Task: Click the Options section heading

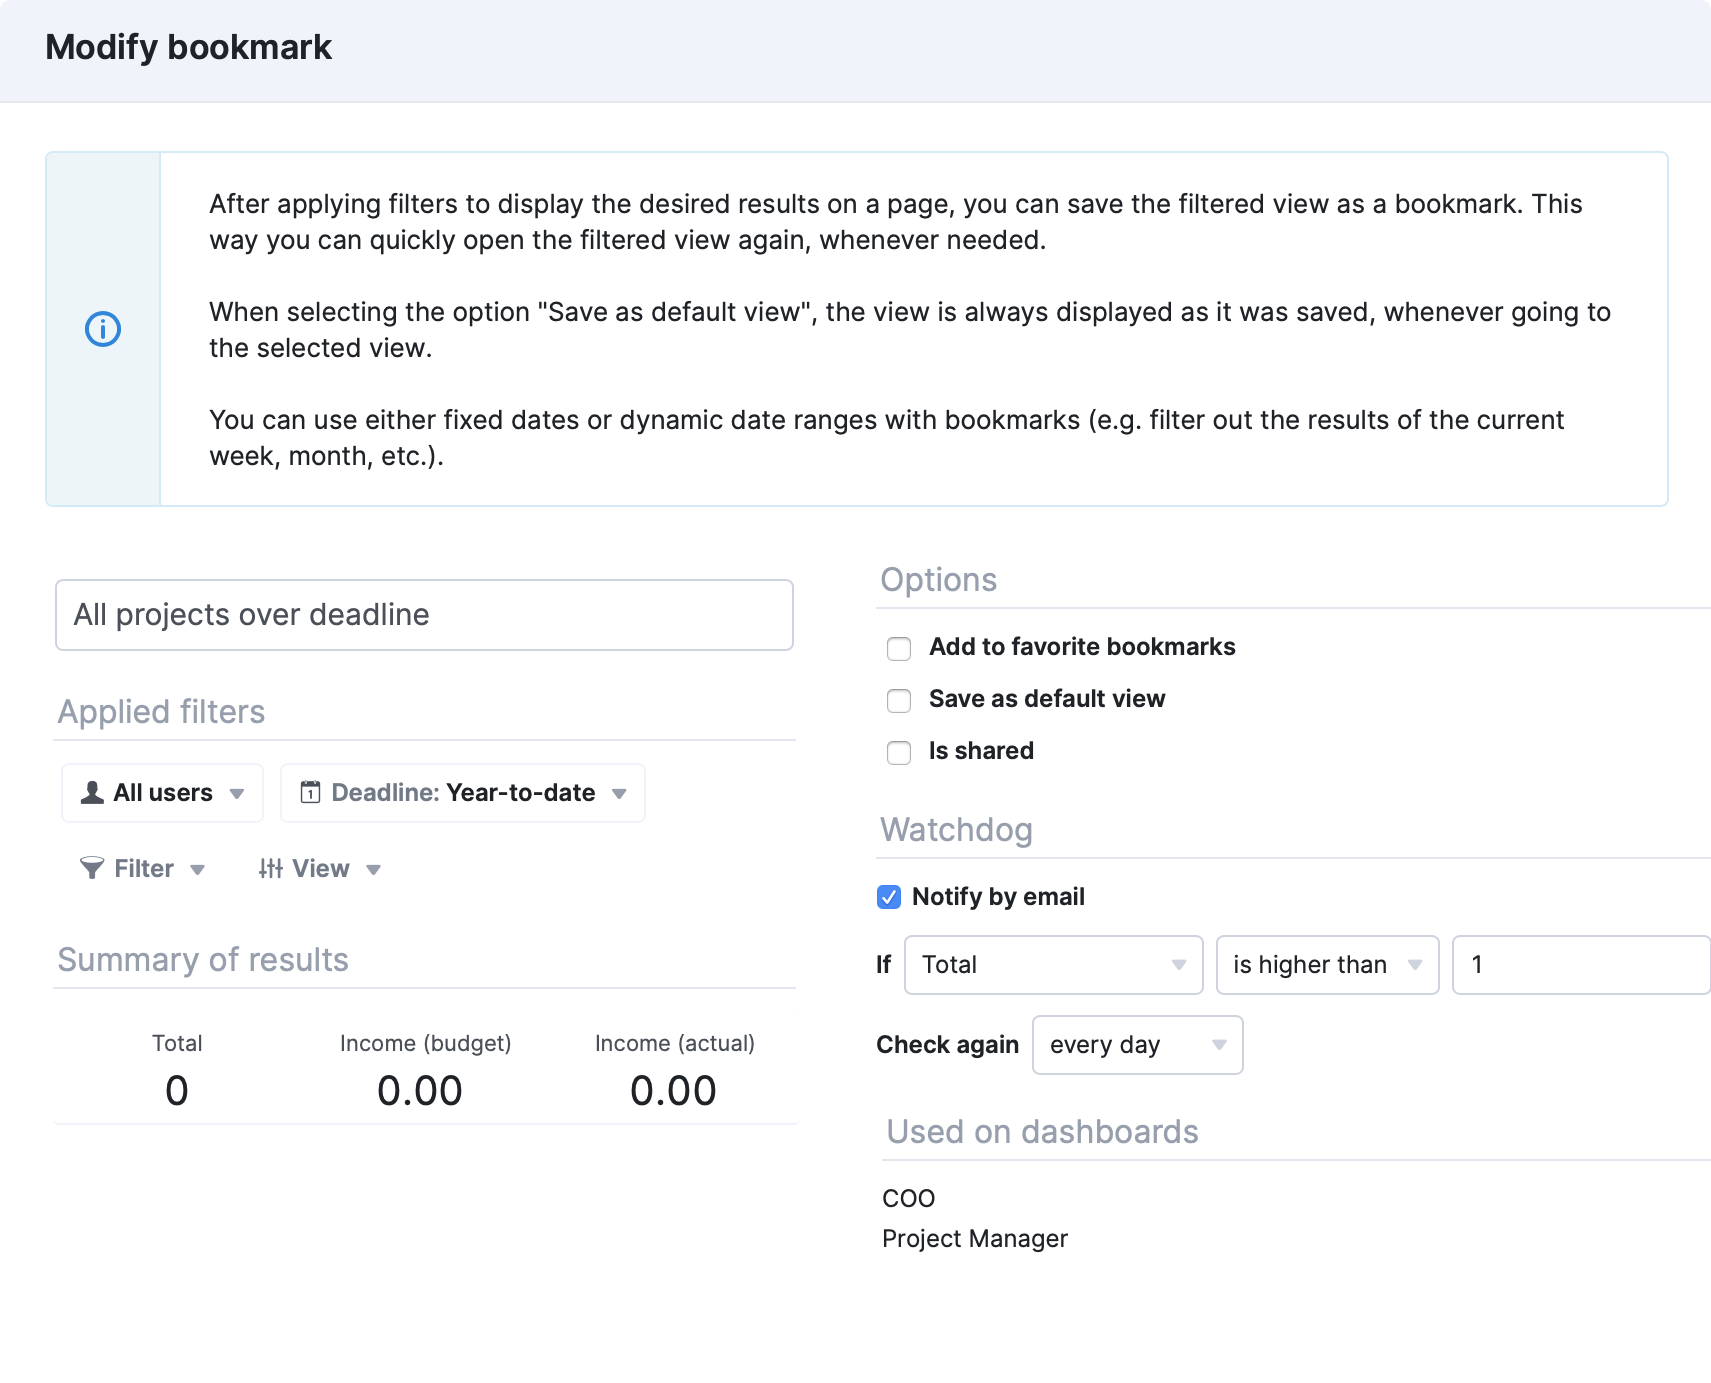Action: [938, 580]
